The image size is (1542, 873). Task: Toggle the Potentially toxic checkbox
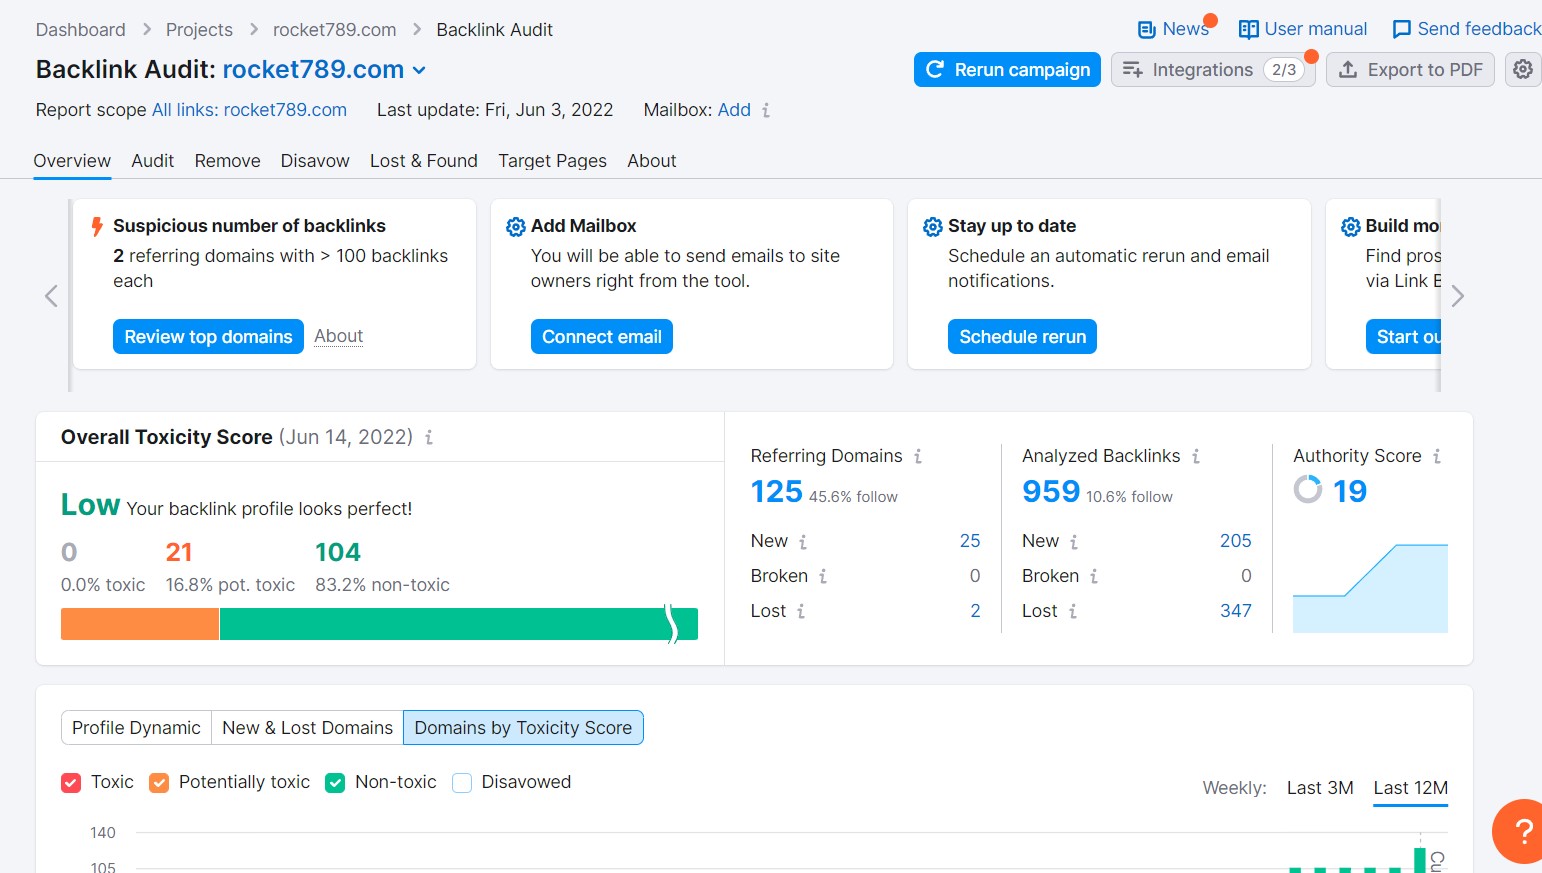159,783
